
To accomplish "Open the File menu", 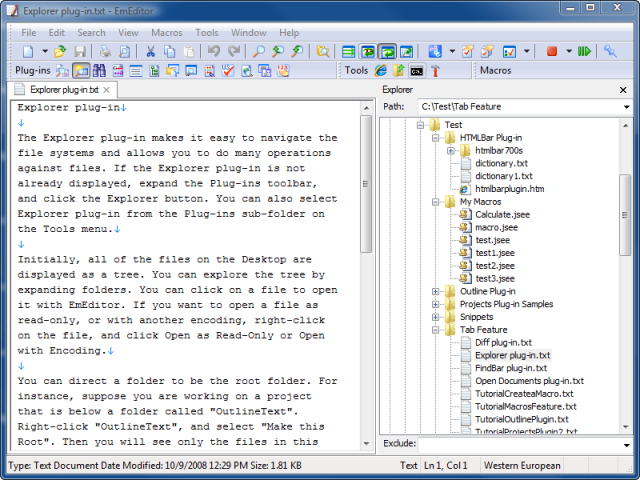I will click(29, 33).
